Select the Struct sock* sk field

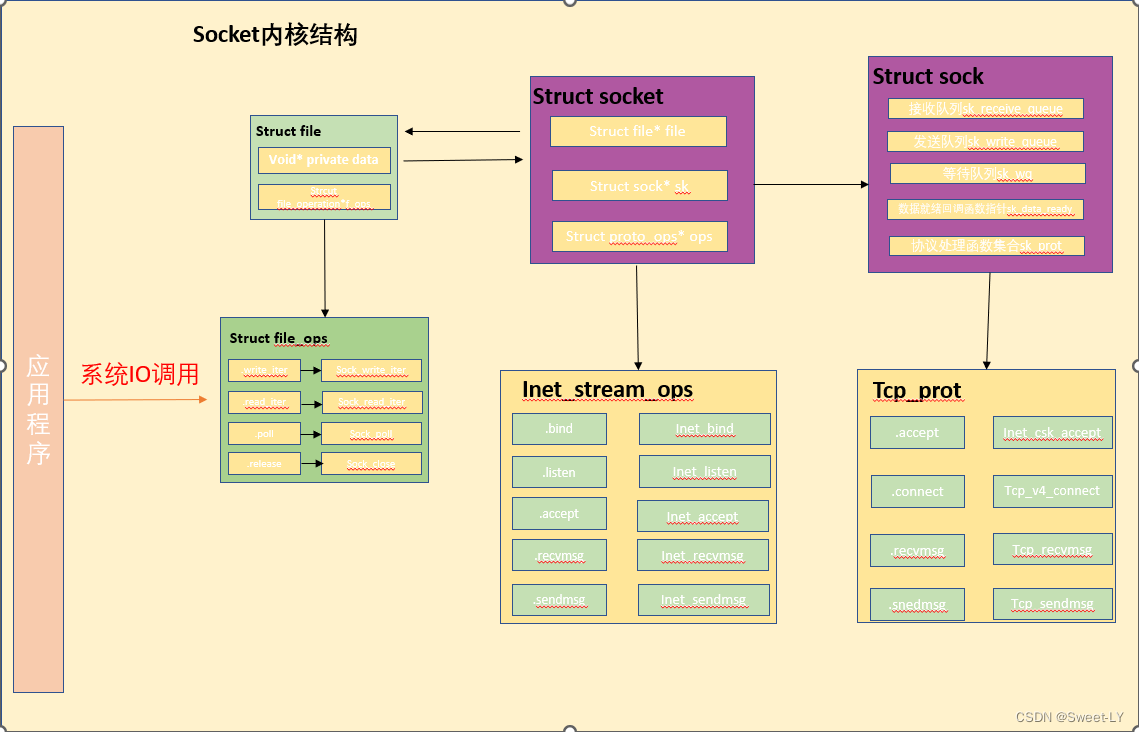(x=638, y=186)
